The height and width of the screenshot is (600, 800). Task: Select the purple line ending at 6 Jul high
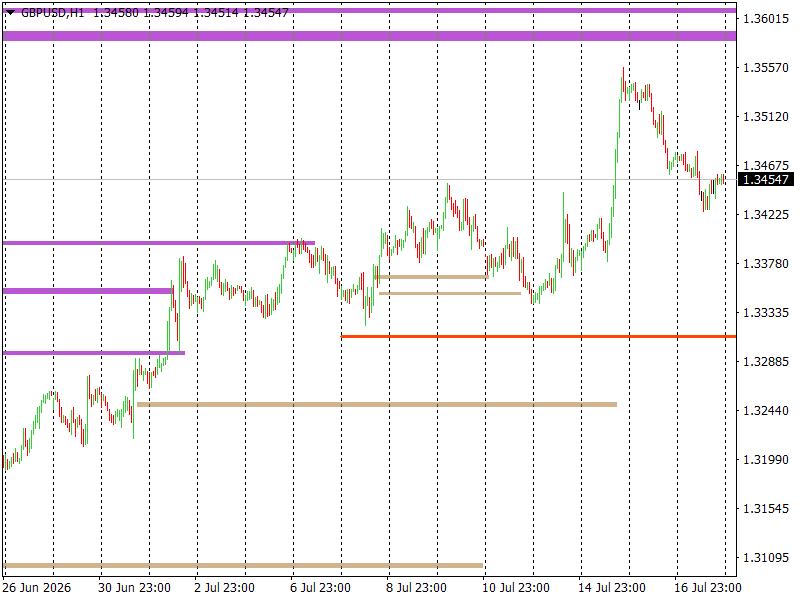(x=159, y=243)
